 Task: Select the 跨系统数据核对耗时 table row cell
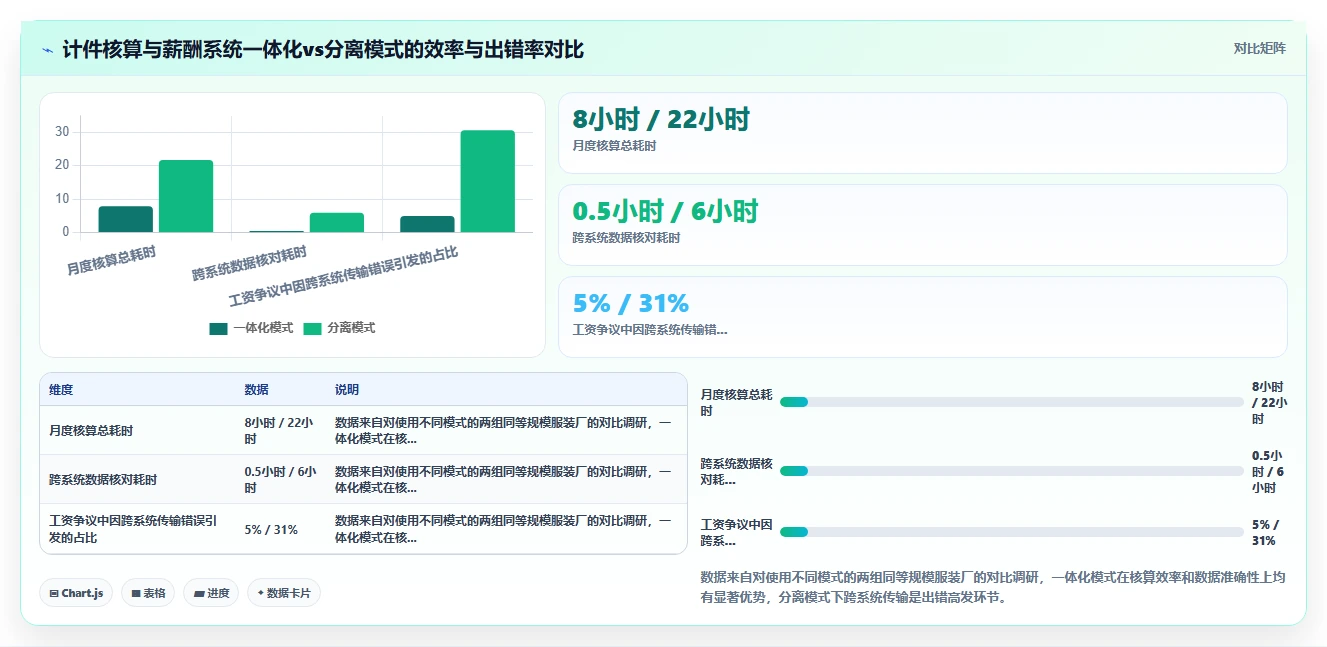(137, 480)
